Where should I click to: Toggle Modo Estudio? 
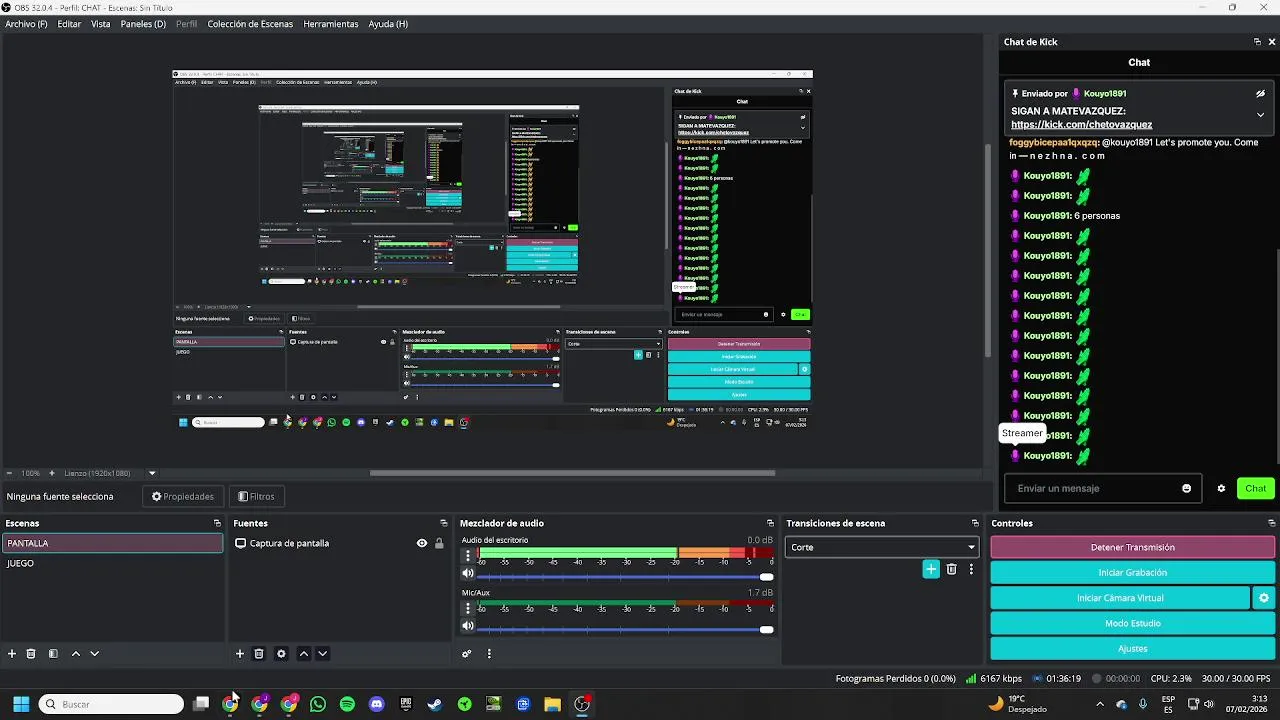[1133, 623]
